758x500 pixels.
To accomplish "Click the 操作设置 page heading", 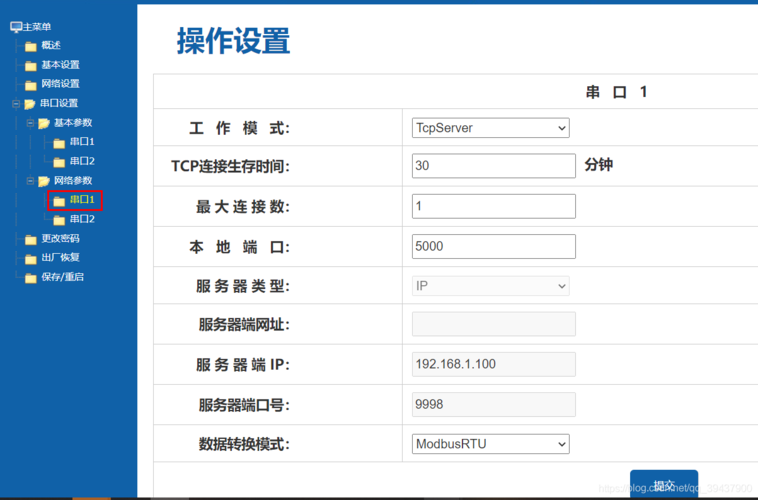I will pos(233,41).
